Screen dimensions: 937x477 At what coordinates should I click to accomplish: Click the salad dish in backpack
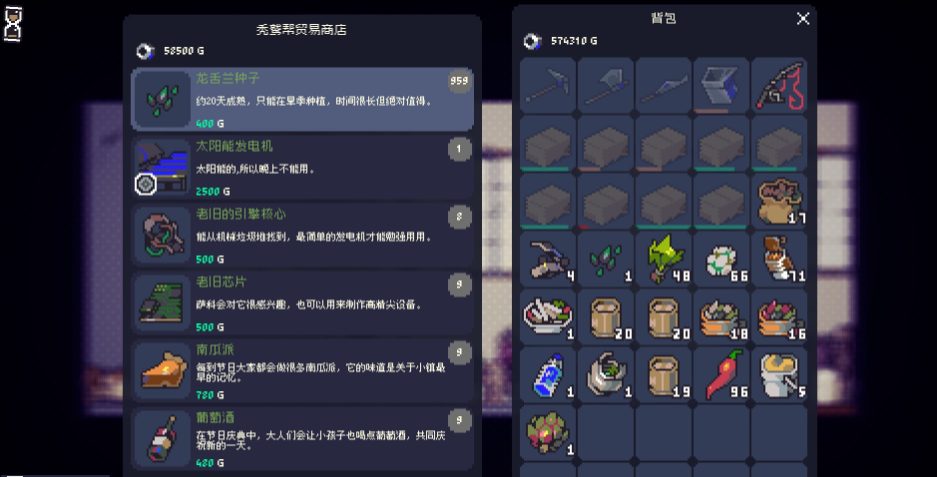click(x=547, y=317)
